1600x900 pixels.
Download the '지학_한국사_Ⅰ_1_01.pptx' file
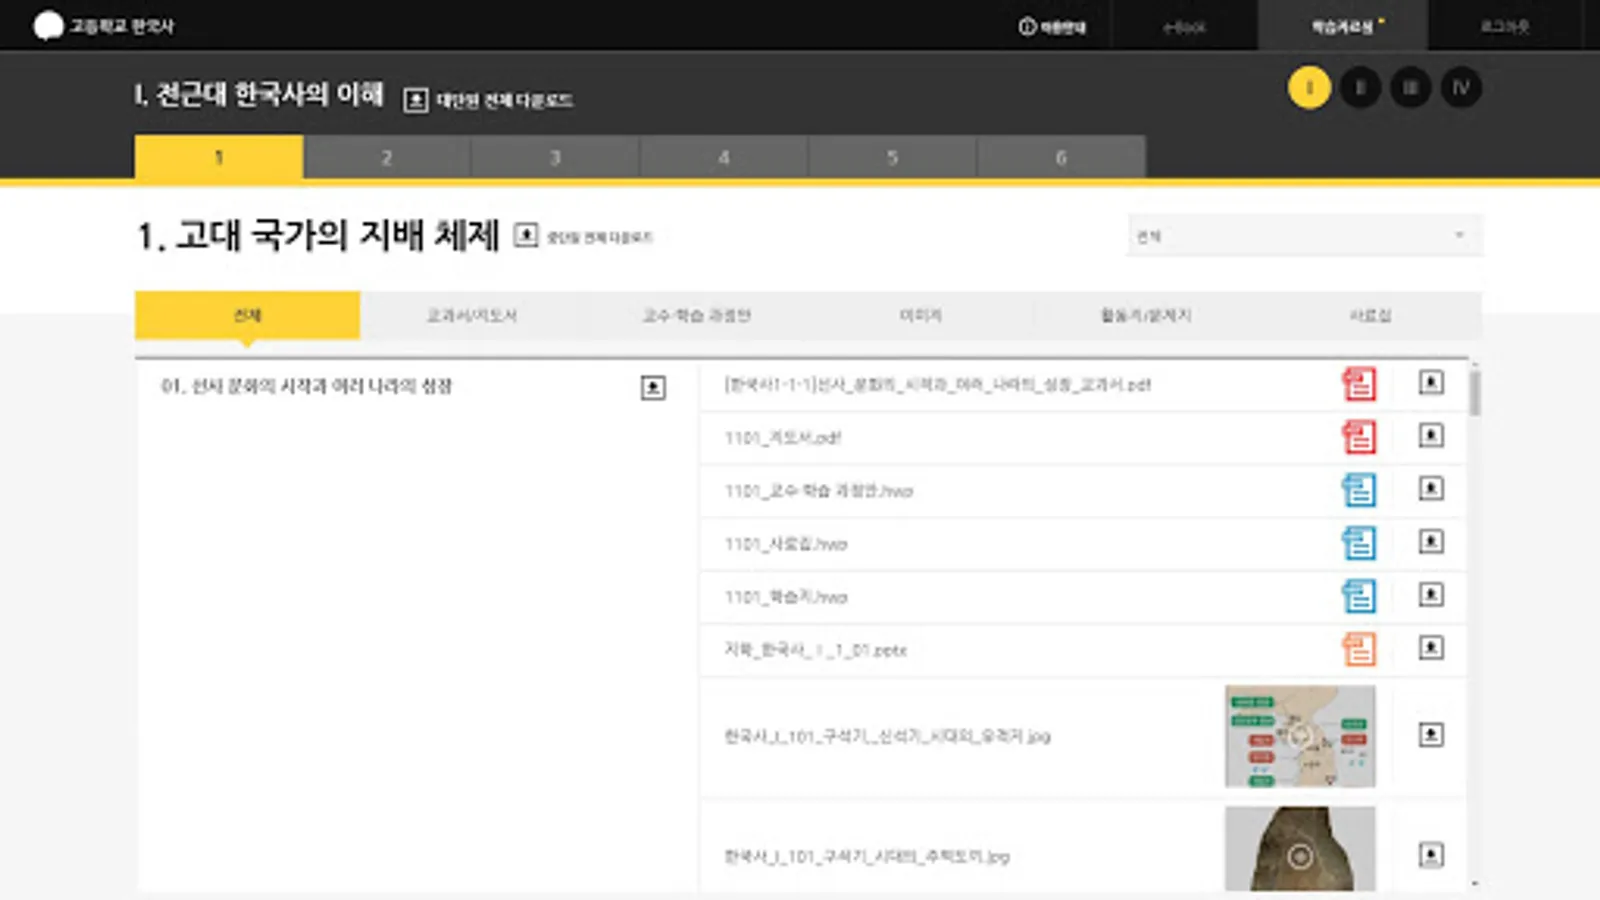[x=1431, y=648]
